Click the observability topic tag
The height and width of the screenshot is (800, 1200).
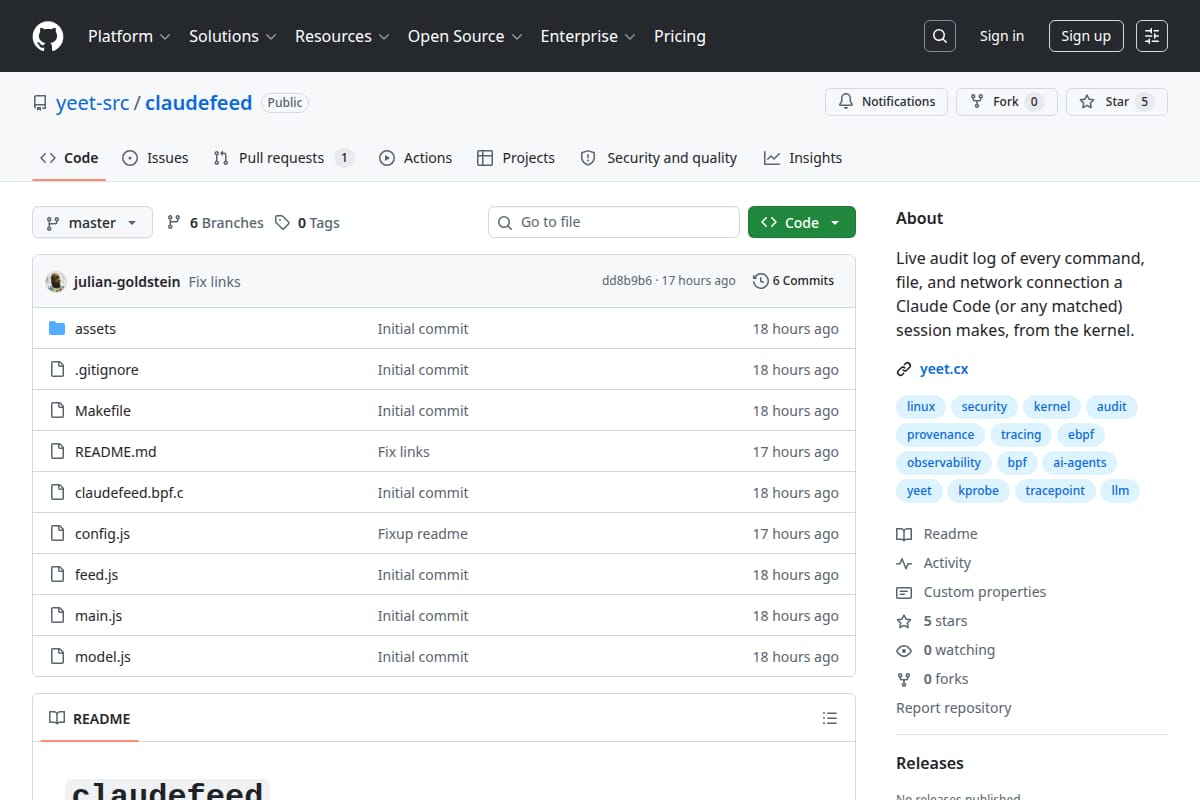point(944,462)
